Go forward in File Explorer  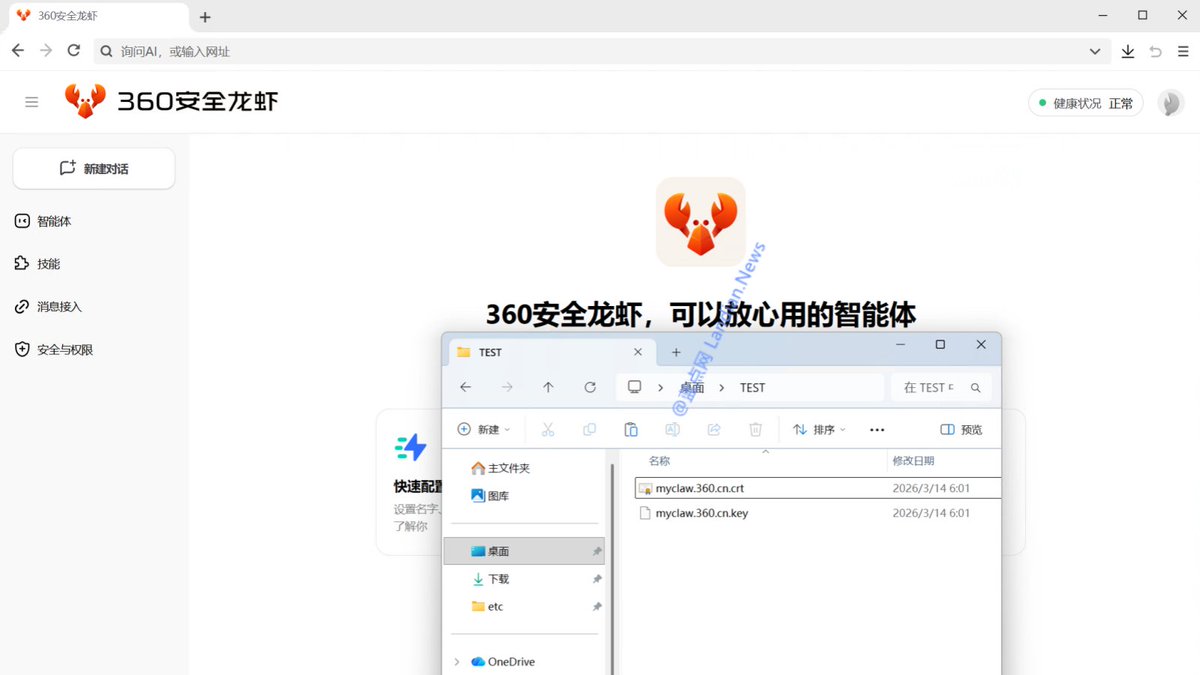click(507, 387)
